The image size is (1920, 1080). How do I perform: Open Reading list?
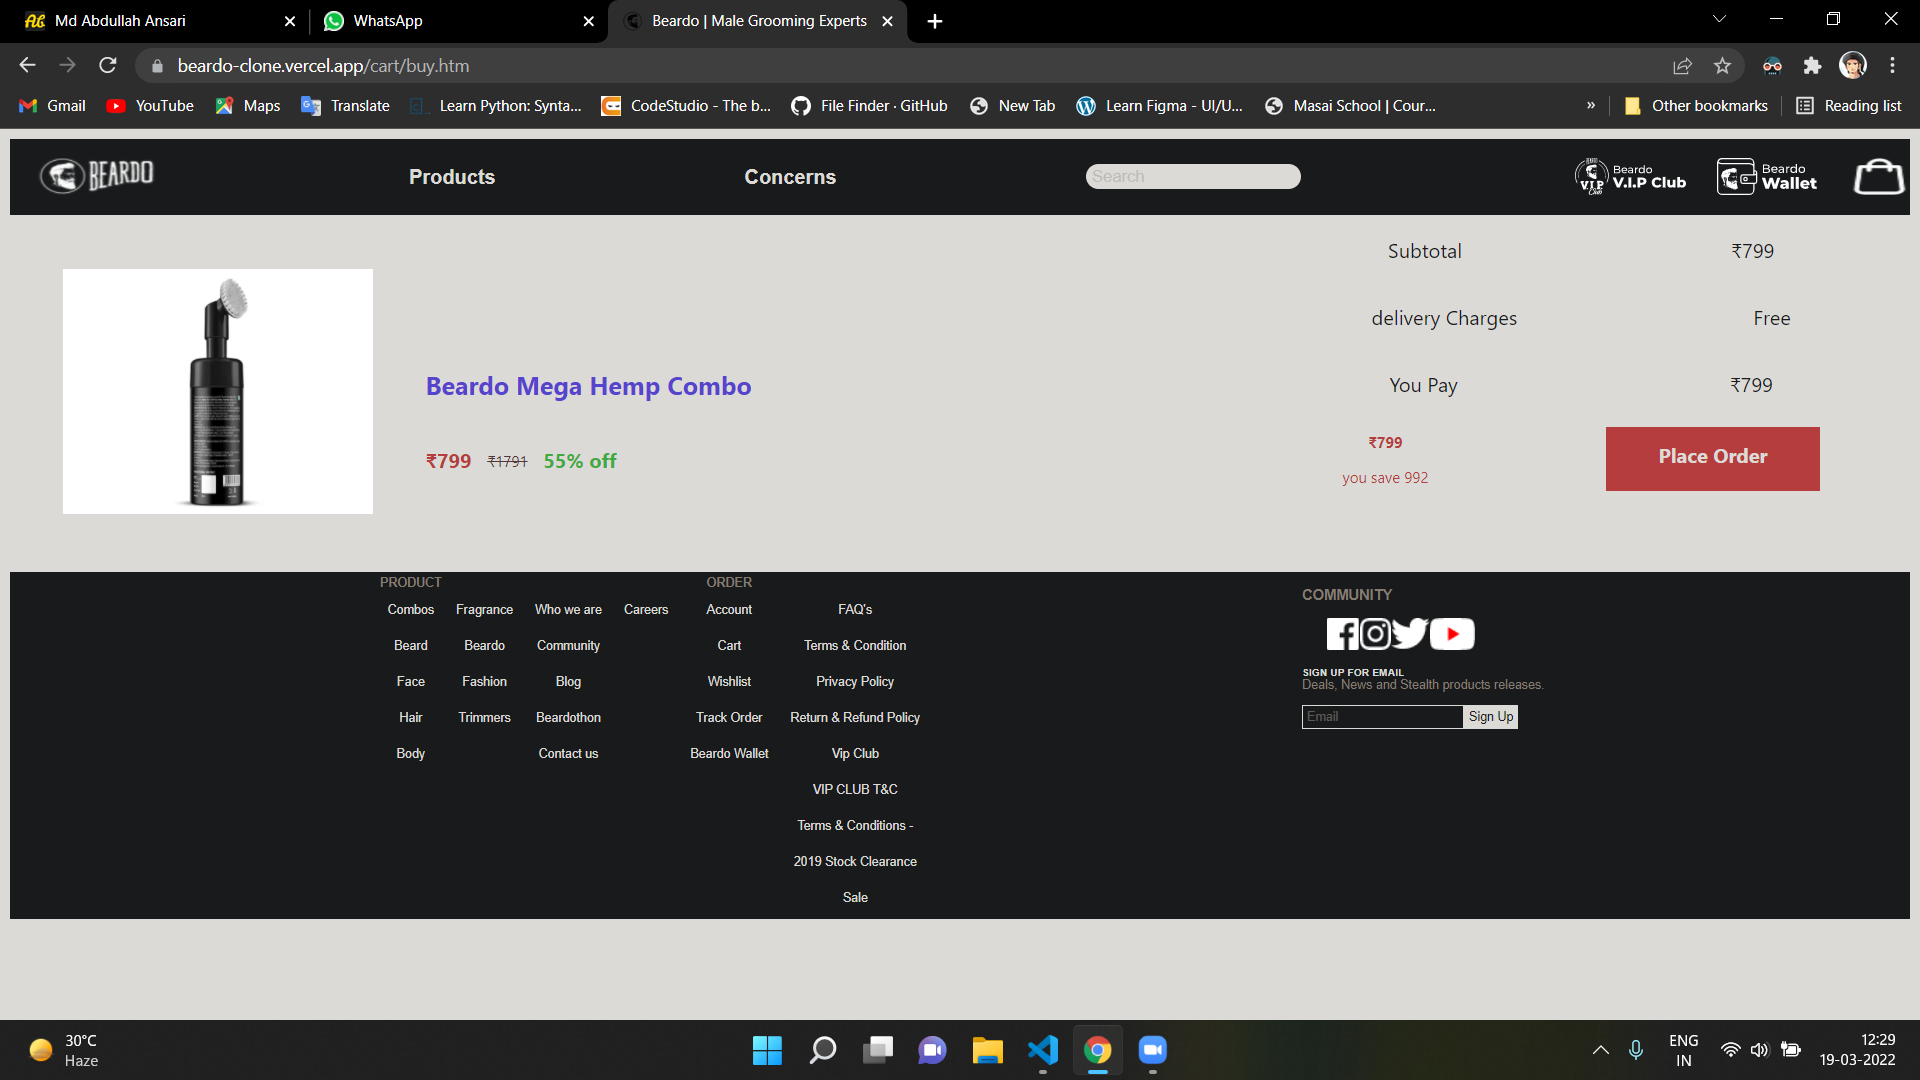click(x=1849, y=106)
